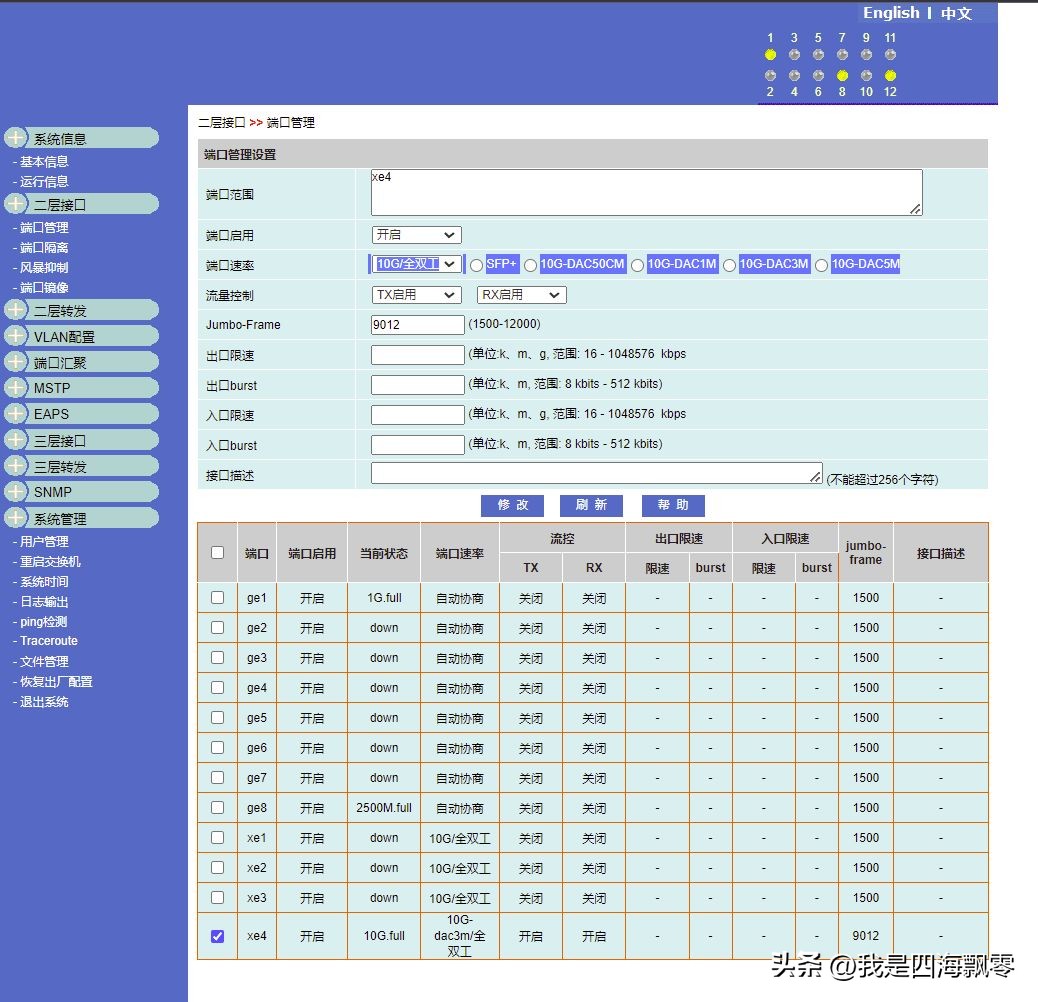The height and width of the screenshot is (1002, 1038).
Task: Select 风暴抑制 in the sidebar menu
Action: (45, 267)
